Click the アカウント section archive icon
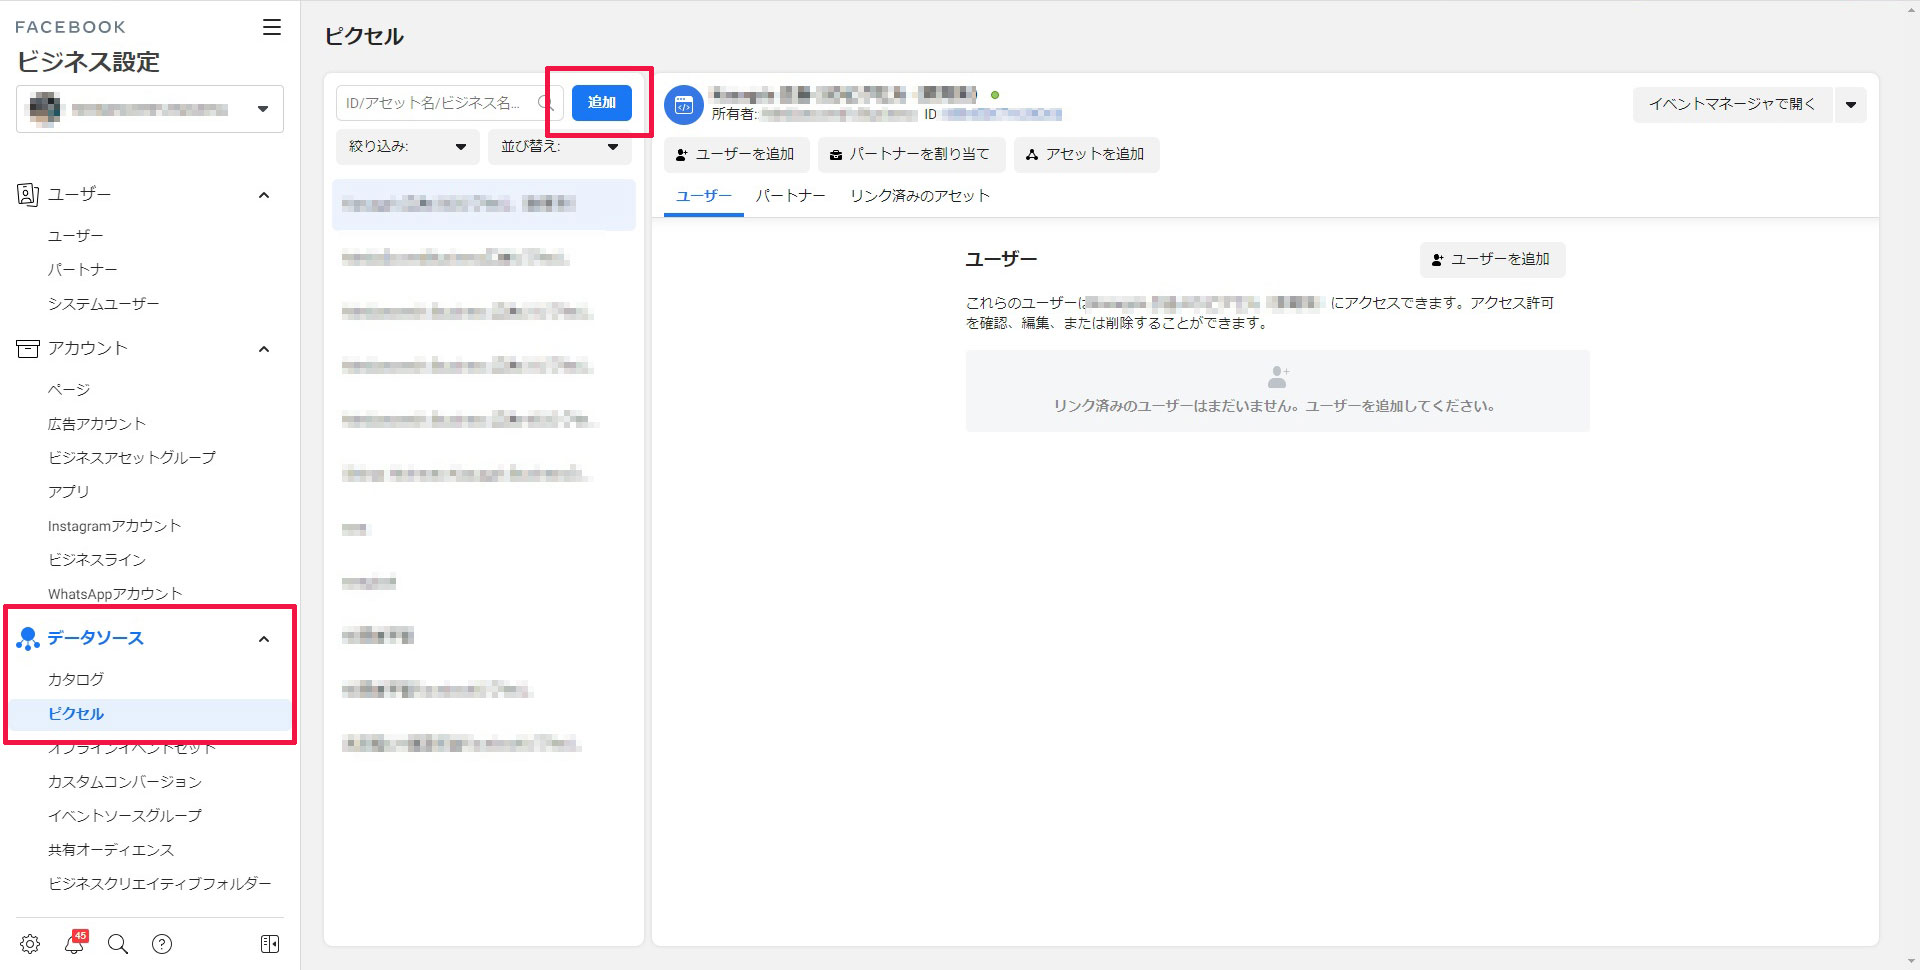 [28, 348]
